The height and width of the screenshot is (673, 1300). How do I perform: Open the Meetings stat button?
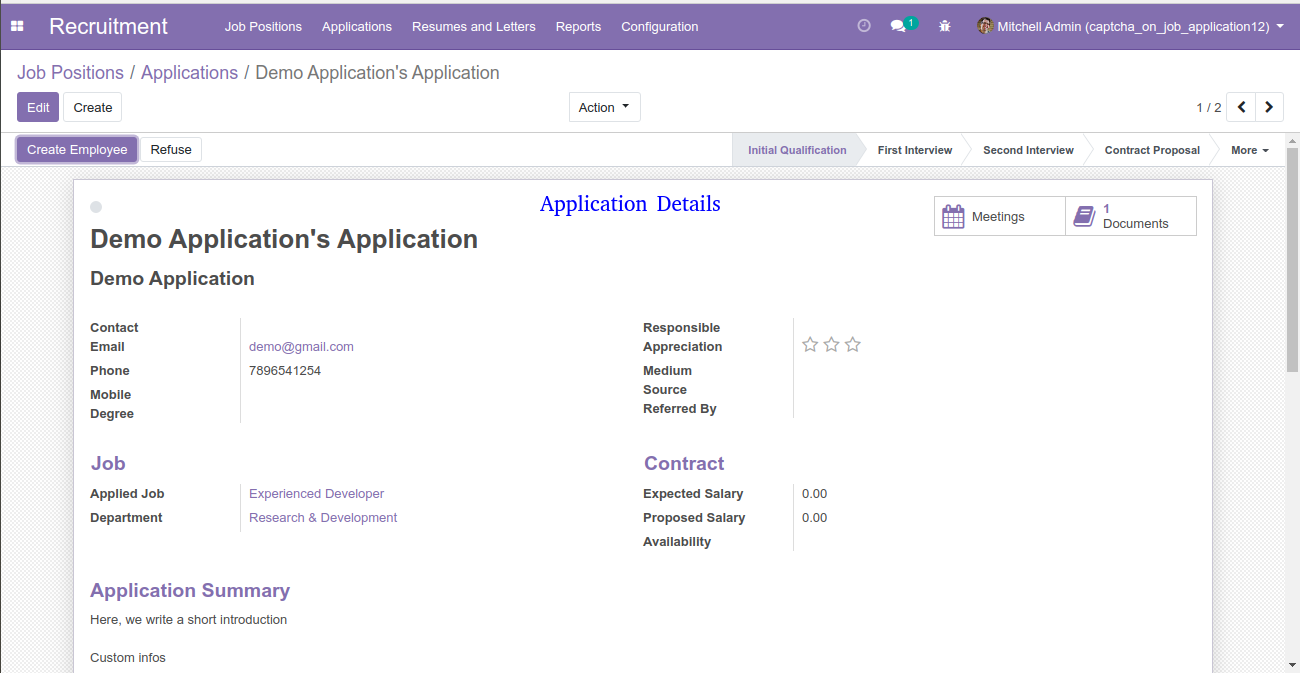1000,216
